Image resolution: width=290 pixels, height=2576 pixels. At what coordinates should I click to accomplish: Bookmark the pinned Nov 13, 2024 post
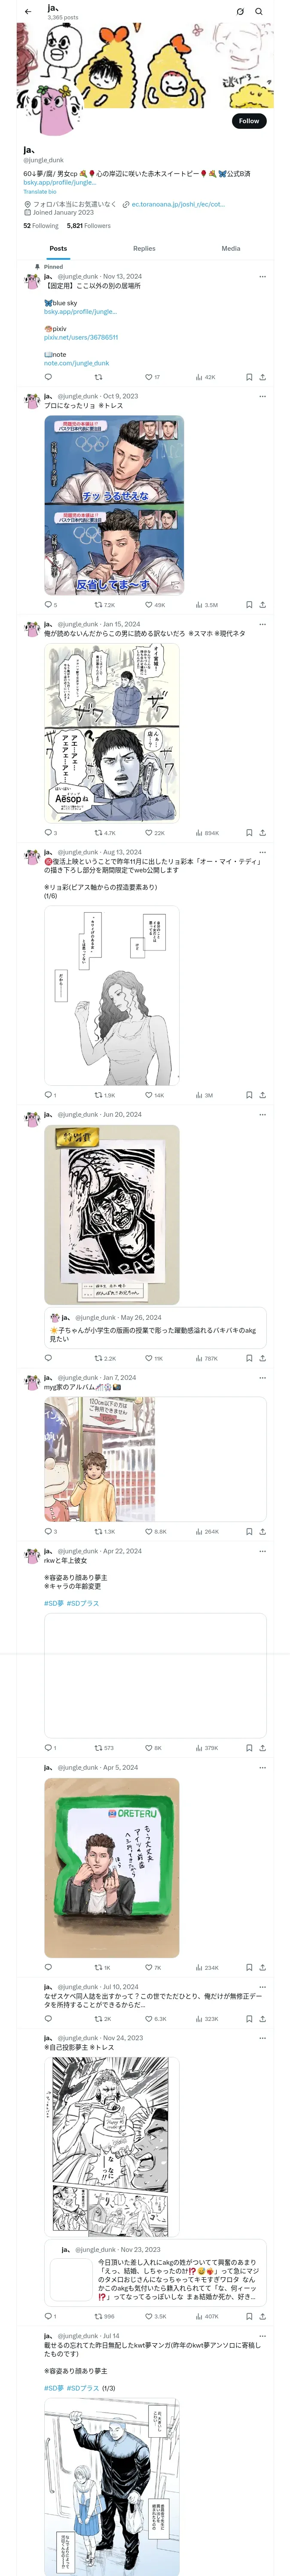click(x=249, y=377)
